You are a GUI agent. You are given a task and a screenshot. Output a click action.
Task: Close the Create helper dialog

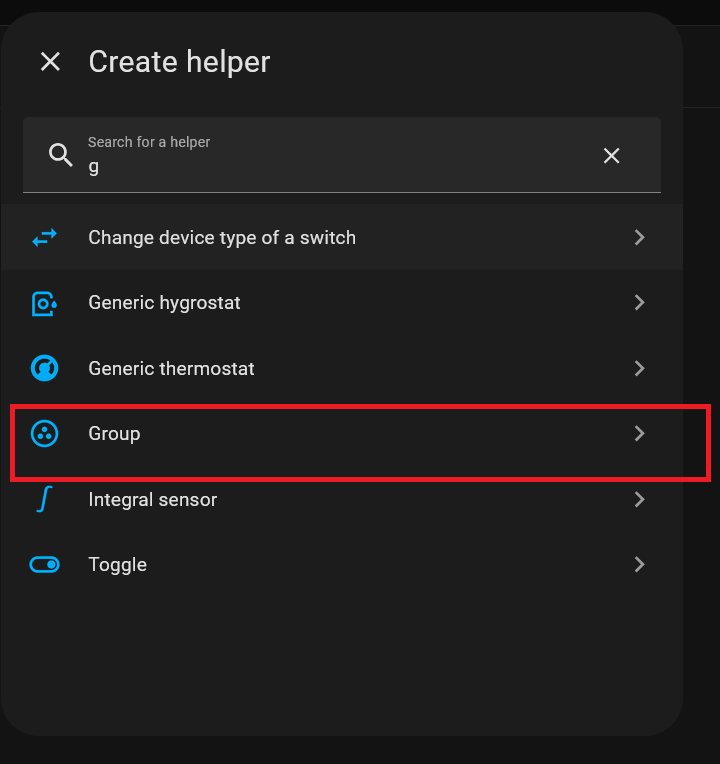[x=50, y=62]
